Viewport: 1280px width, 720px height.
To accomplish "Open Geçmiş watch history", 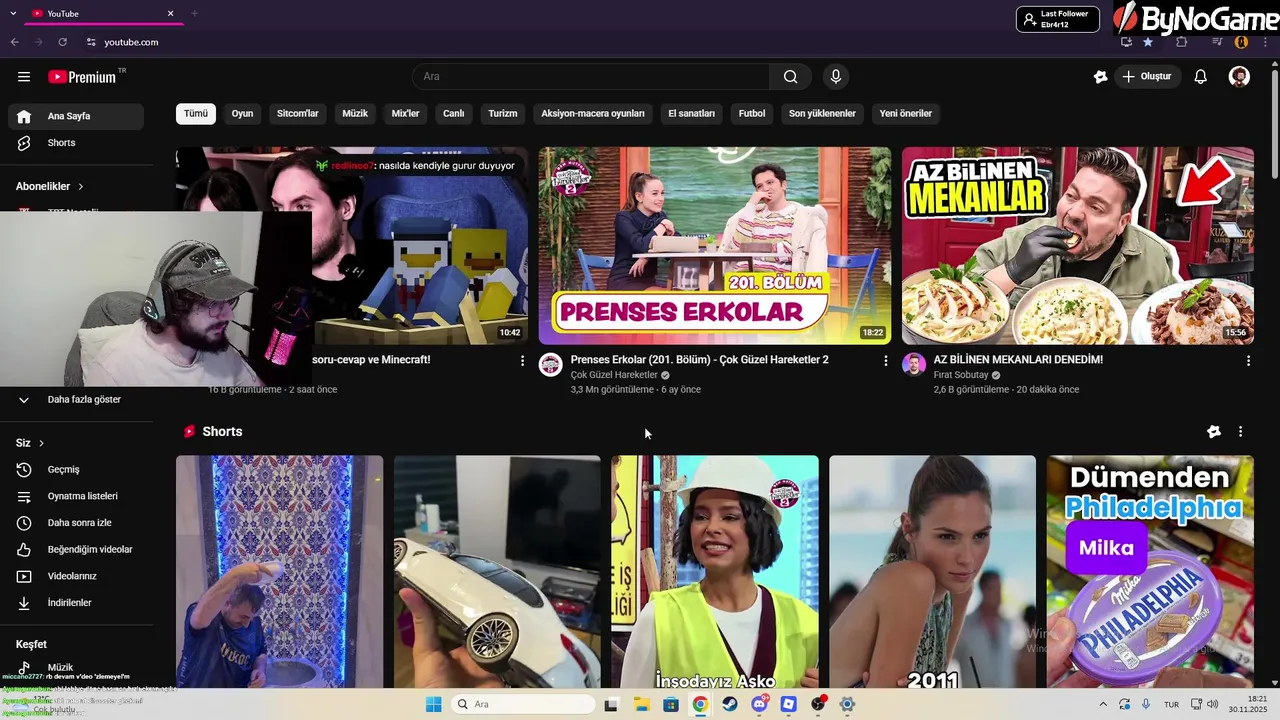I will [76, 470].
